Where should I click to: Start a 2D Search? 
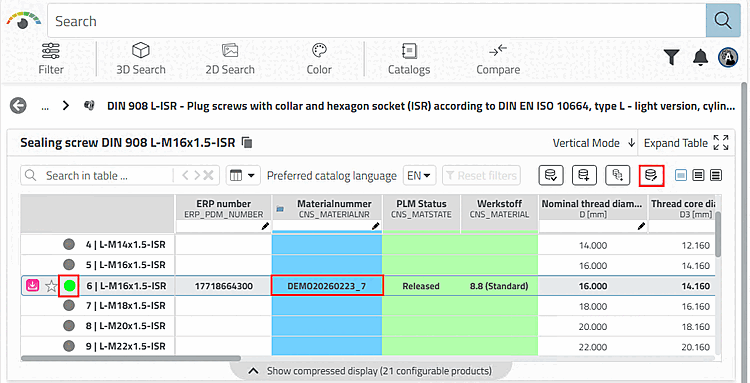tap(230, 59)
